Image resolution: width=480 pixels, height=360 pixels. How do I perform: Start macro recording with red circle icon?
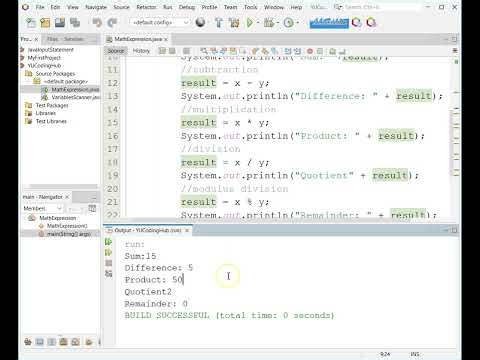point(310,51)
